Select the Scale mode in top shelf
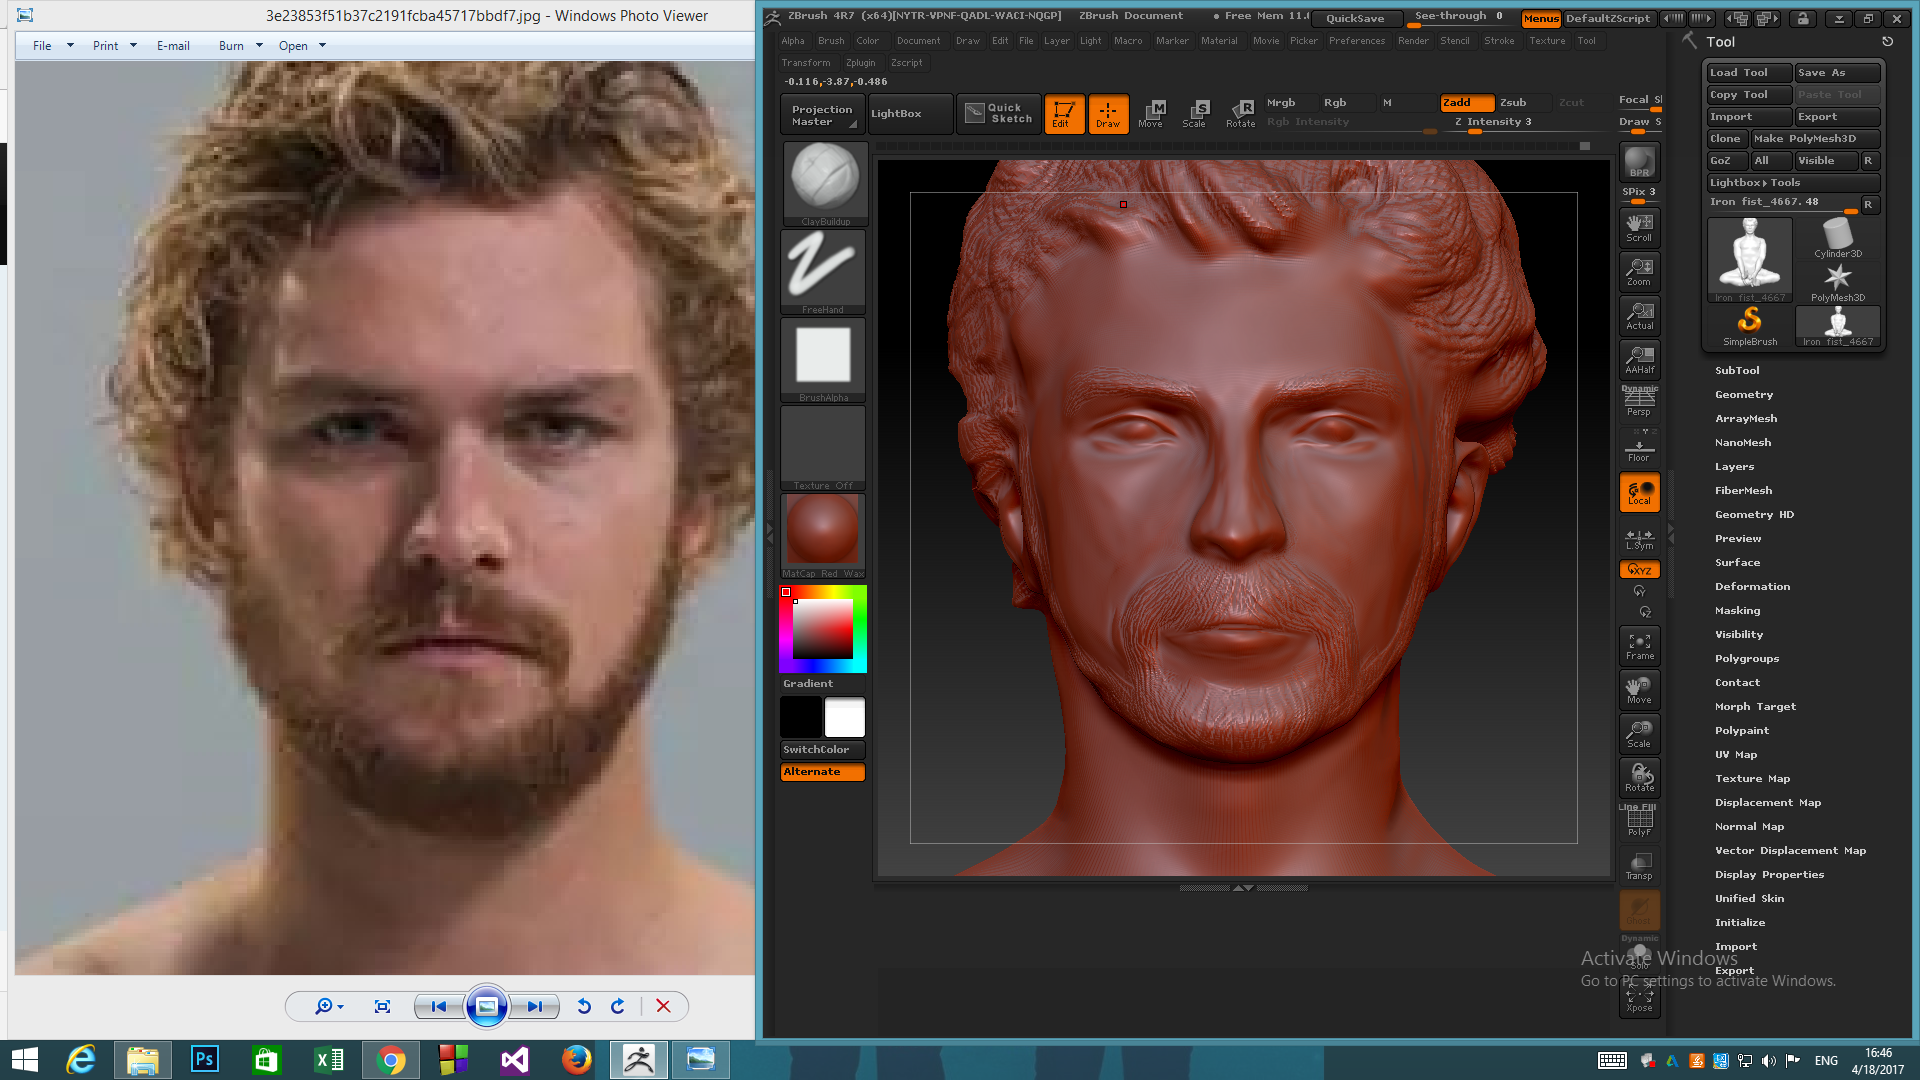1920x1080 pixels. (1195, 114)
